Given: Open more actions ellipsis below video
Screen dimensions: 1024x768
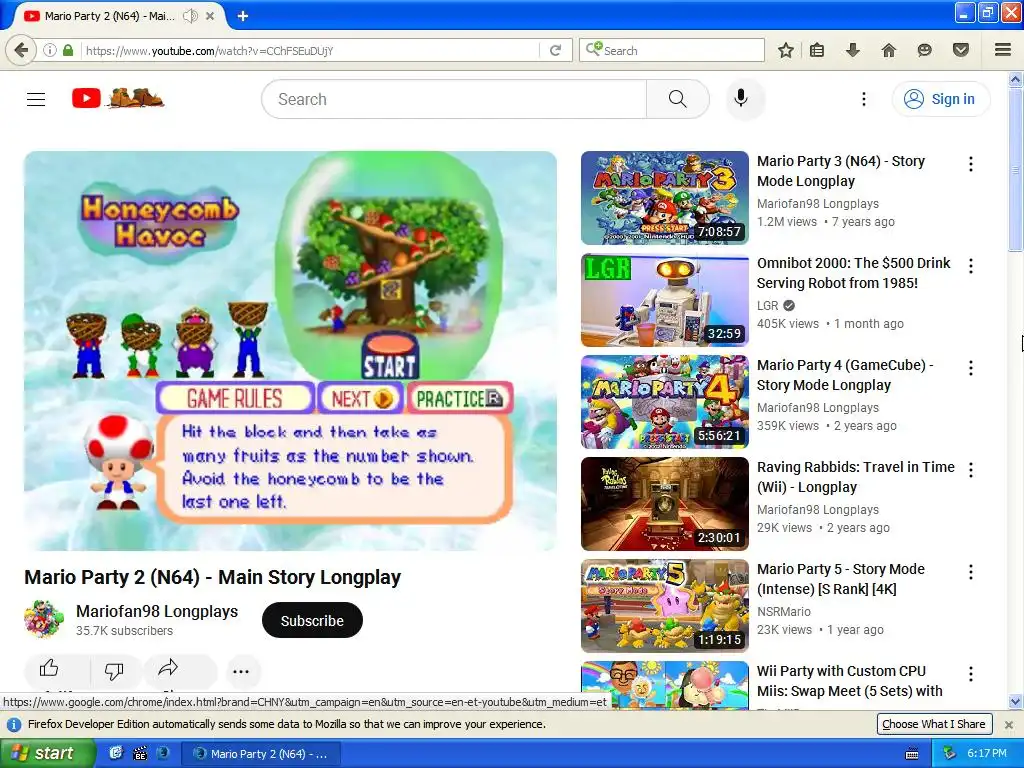Looking at the screenshot, I should coord(241,671).
